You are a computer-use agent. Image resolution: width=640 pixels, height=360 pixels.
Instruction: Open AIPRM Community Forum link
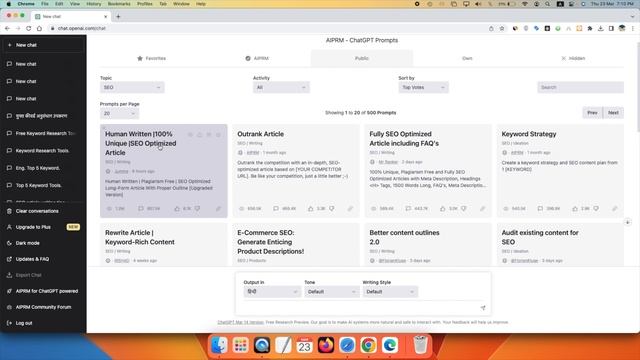(x=43, y=307)
